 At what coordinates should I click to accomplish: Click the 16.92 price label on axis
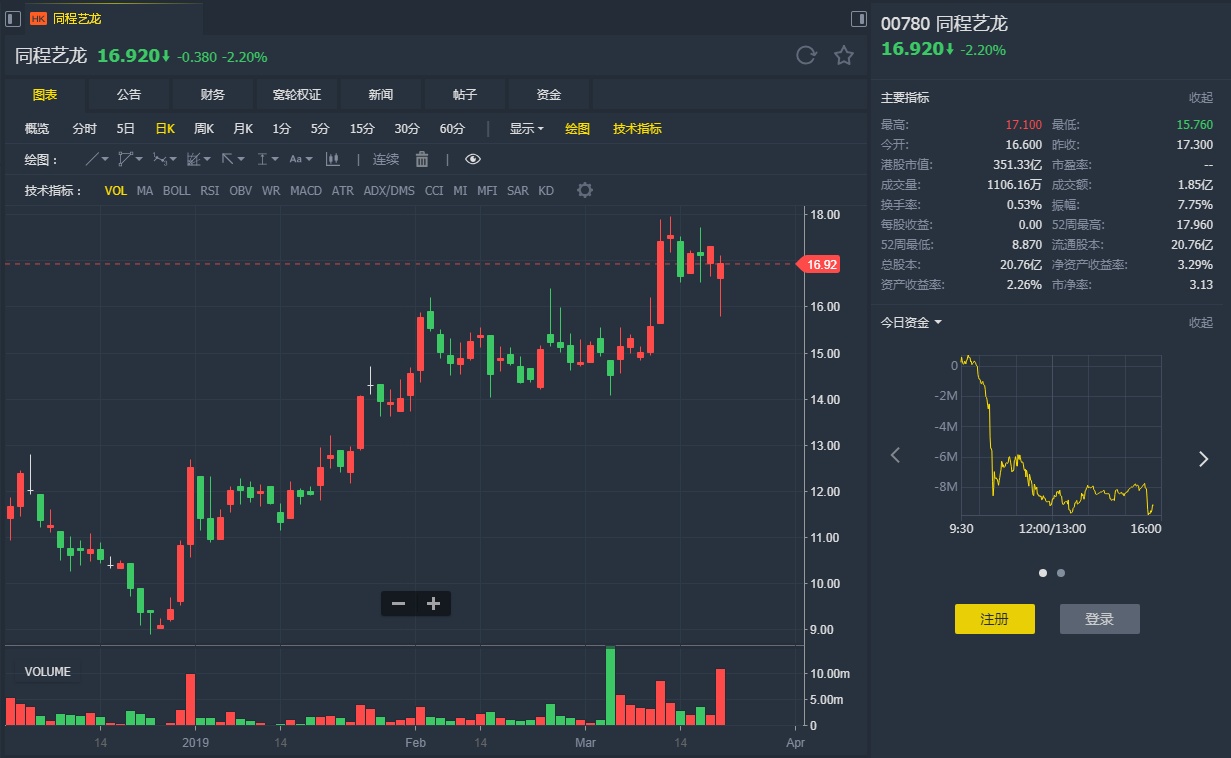coord(819,264)
